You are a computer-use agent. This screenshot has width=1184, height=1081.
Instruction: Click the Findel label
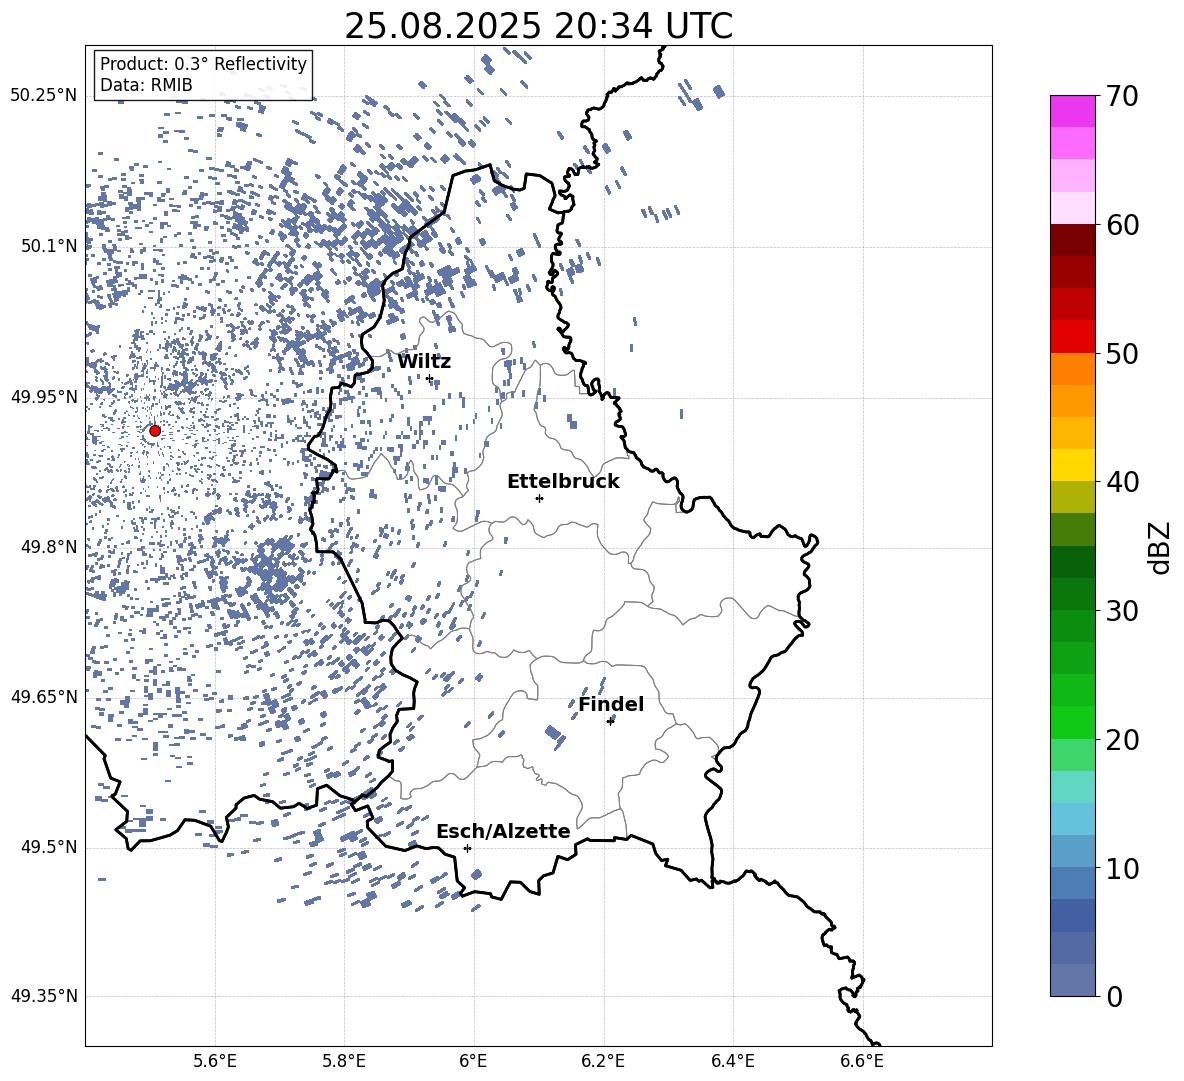pyautogui.click(x=611, y=704)
